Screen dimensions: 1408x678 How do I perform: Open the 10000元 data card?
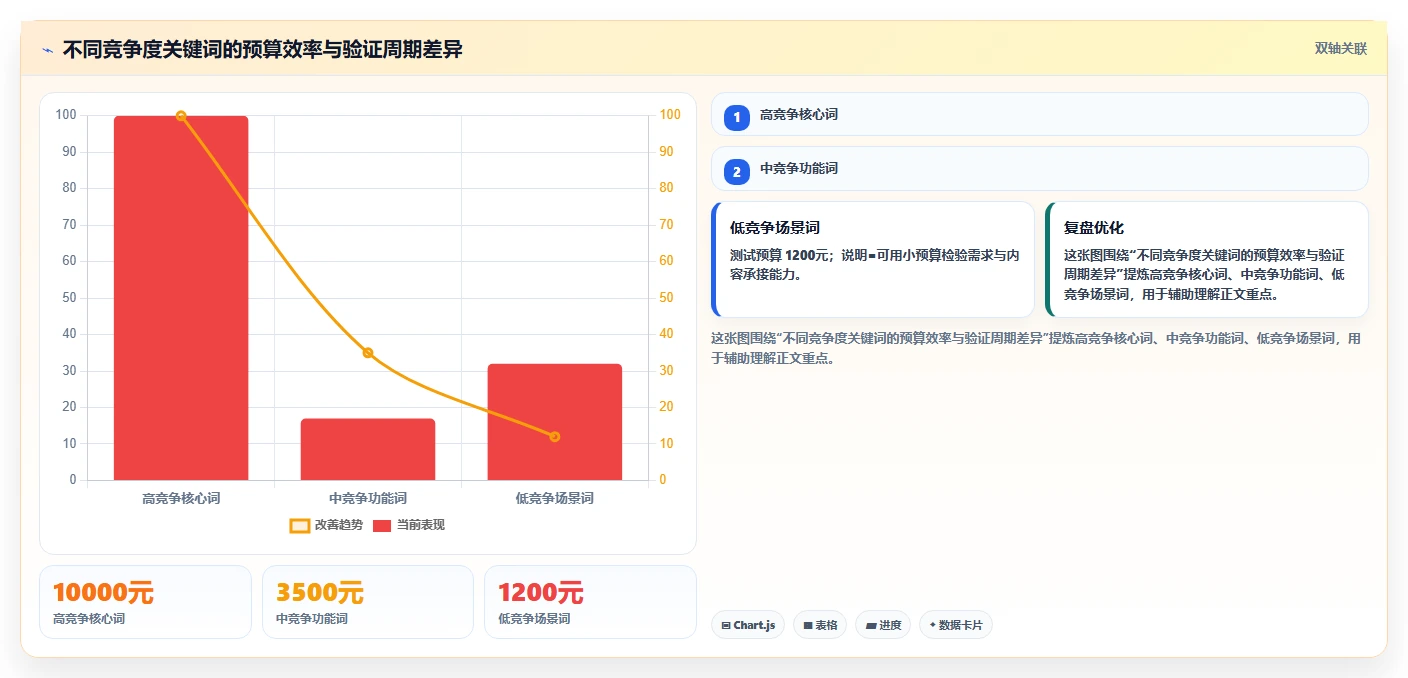click(x=145, y=602)
